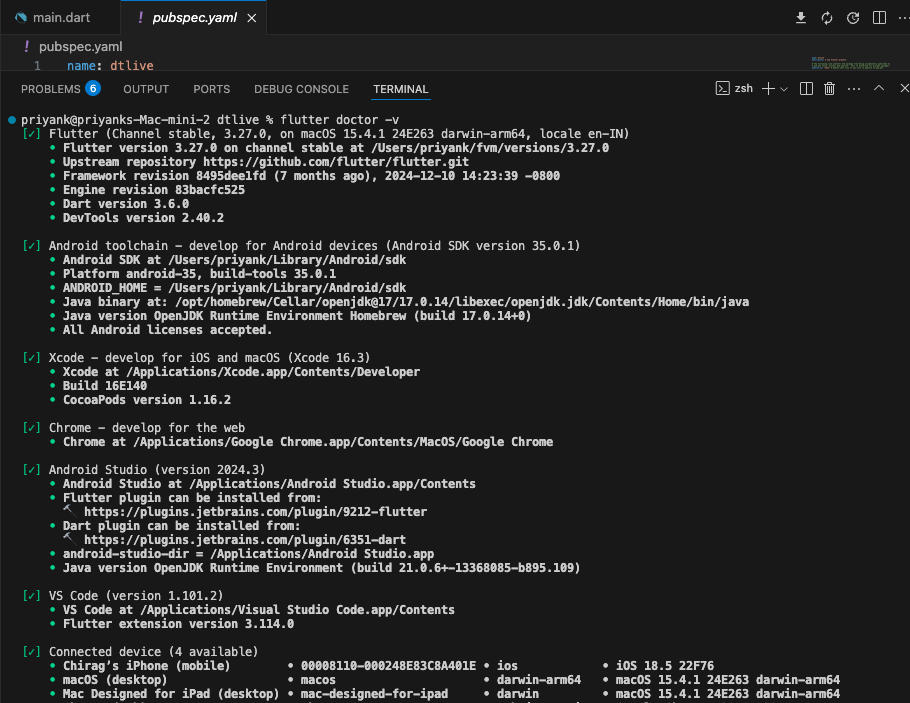The image size is (910, 703).
Task: Click the 'VS Code (version 1.101.2)' heading
Action: click(x=136, y=596)
